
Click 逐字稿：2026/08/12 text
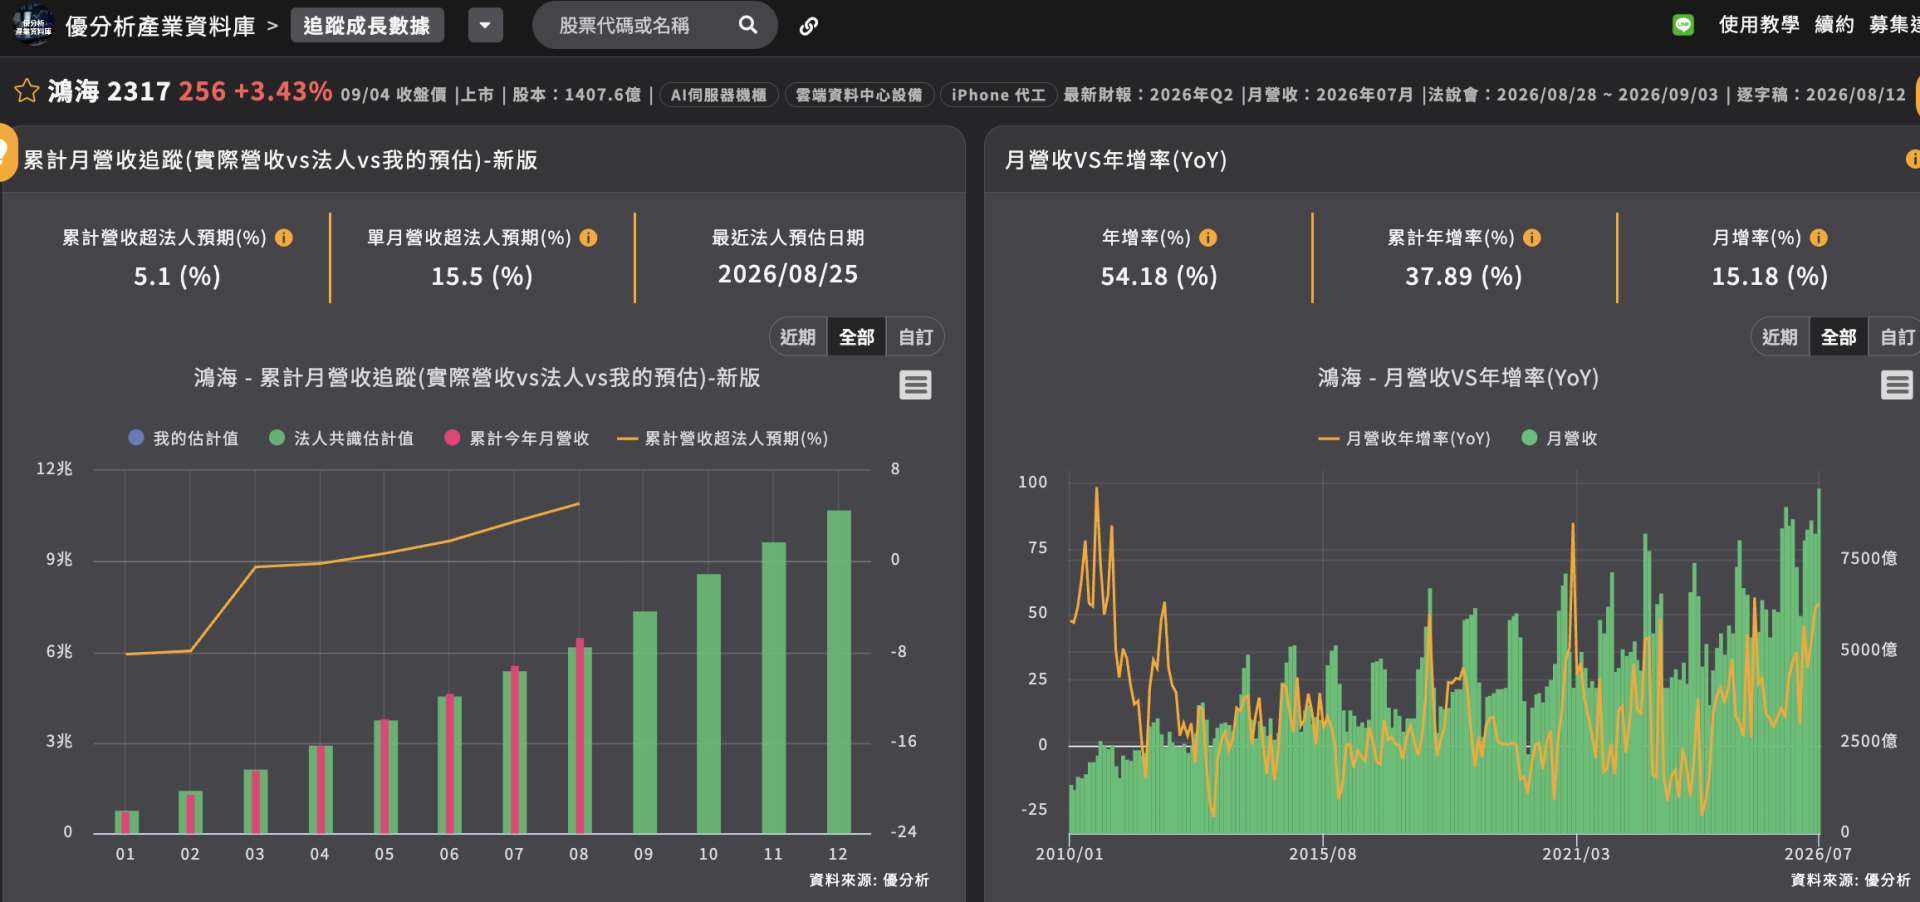pos(1821,95)
